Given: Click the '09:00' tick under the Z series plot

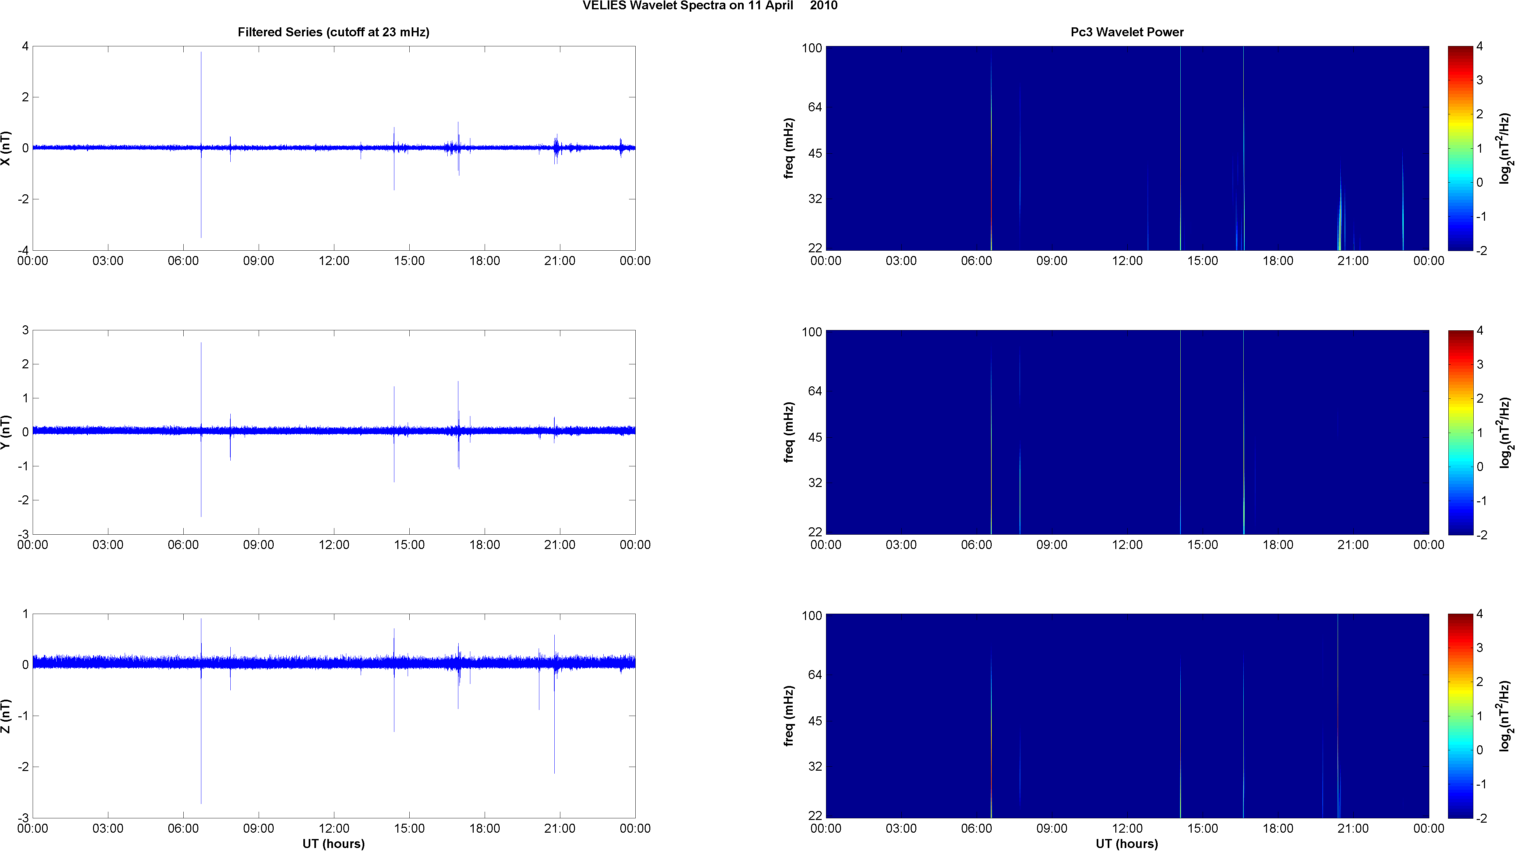Looking at the screenshot, I should [x=258, y=829].
